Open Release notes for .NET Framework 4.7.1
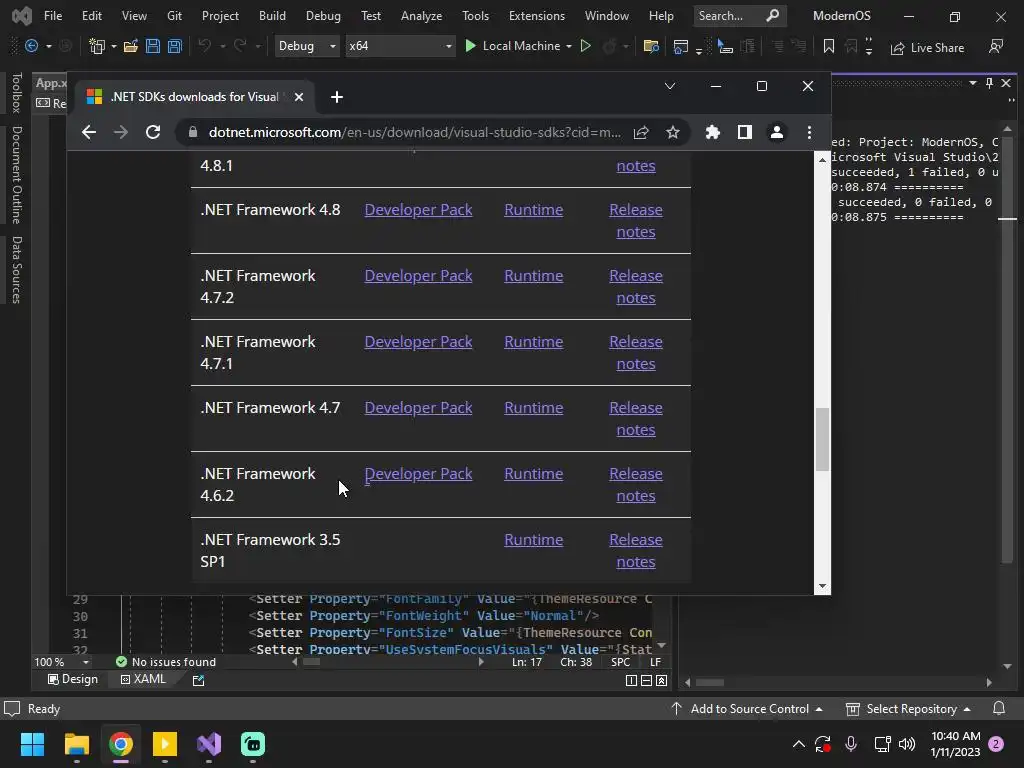Screen dimensions: 1024x768 pyautogui.click(x=635, y=353)
